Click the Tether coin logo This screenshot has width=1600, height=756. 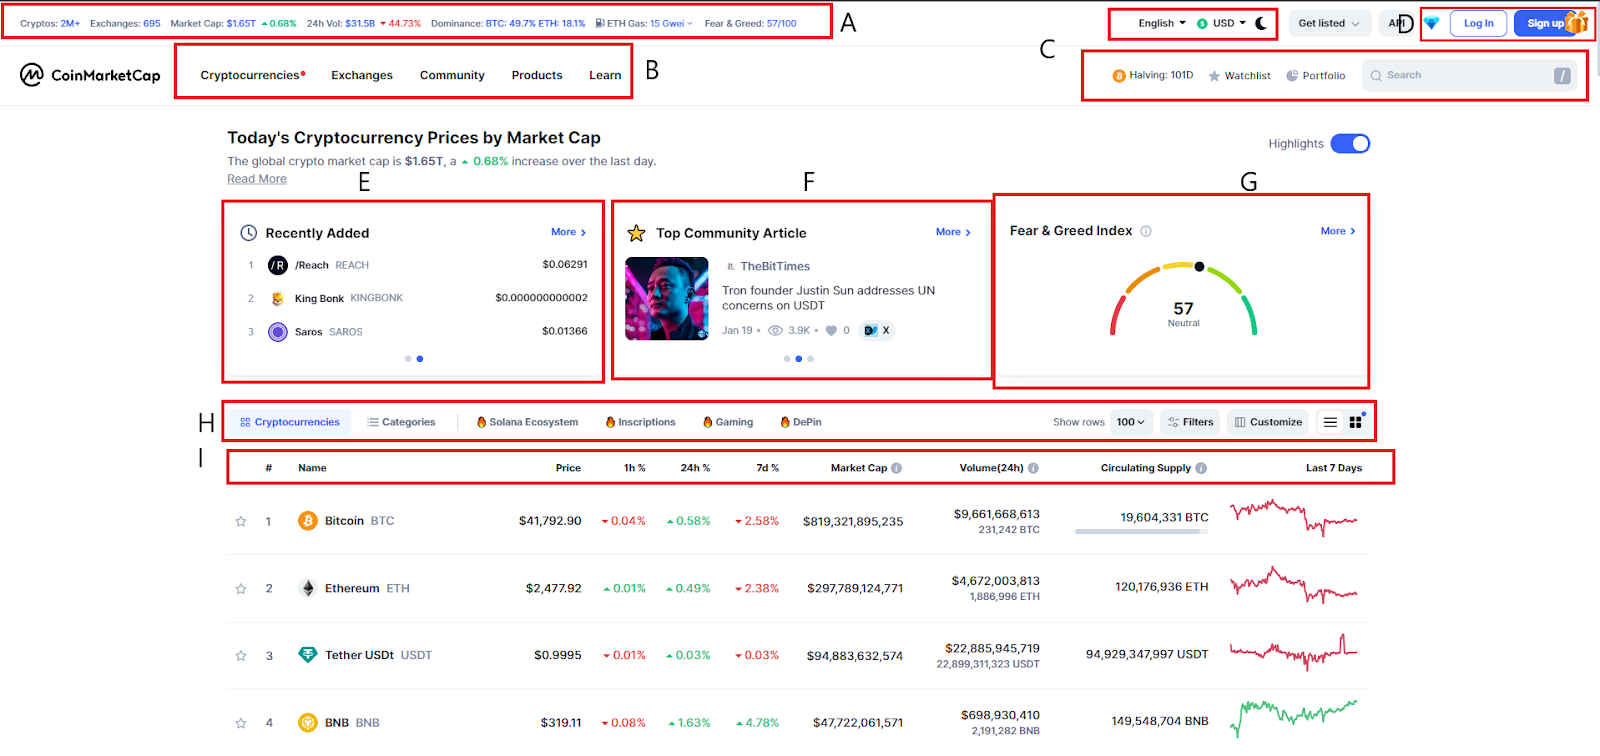click(x=308, y=655)
